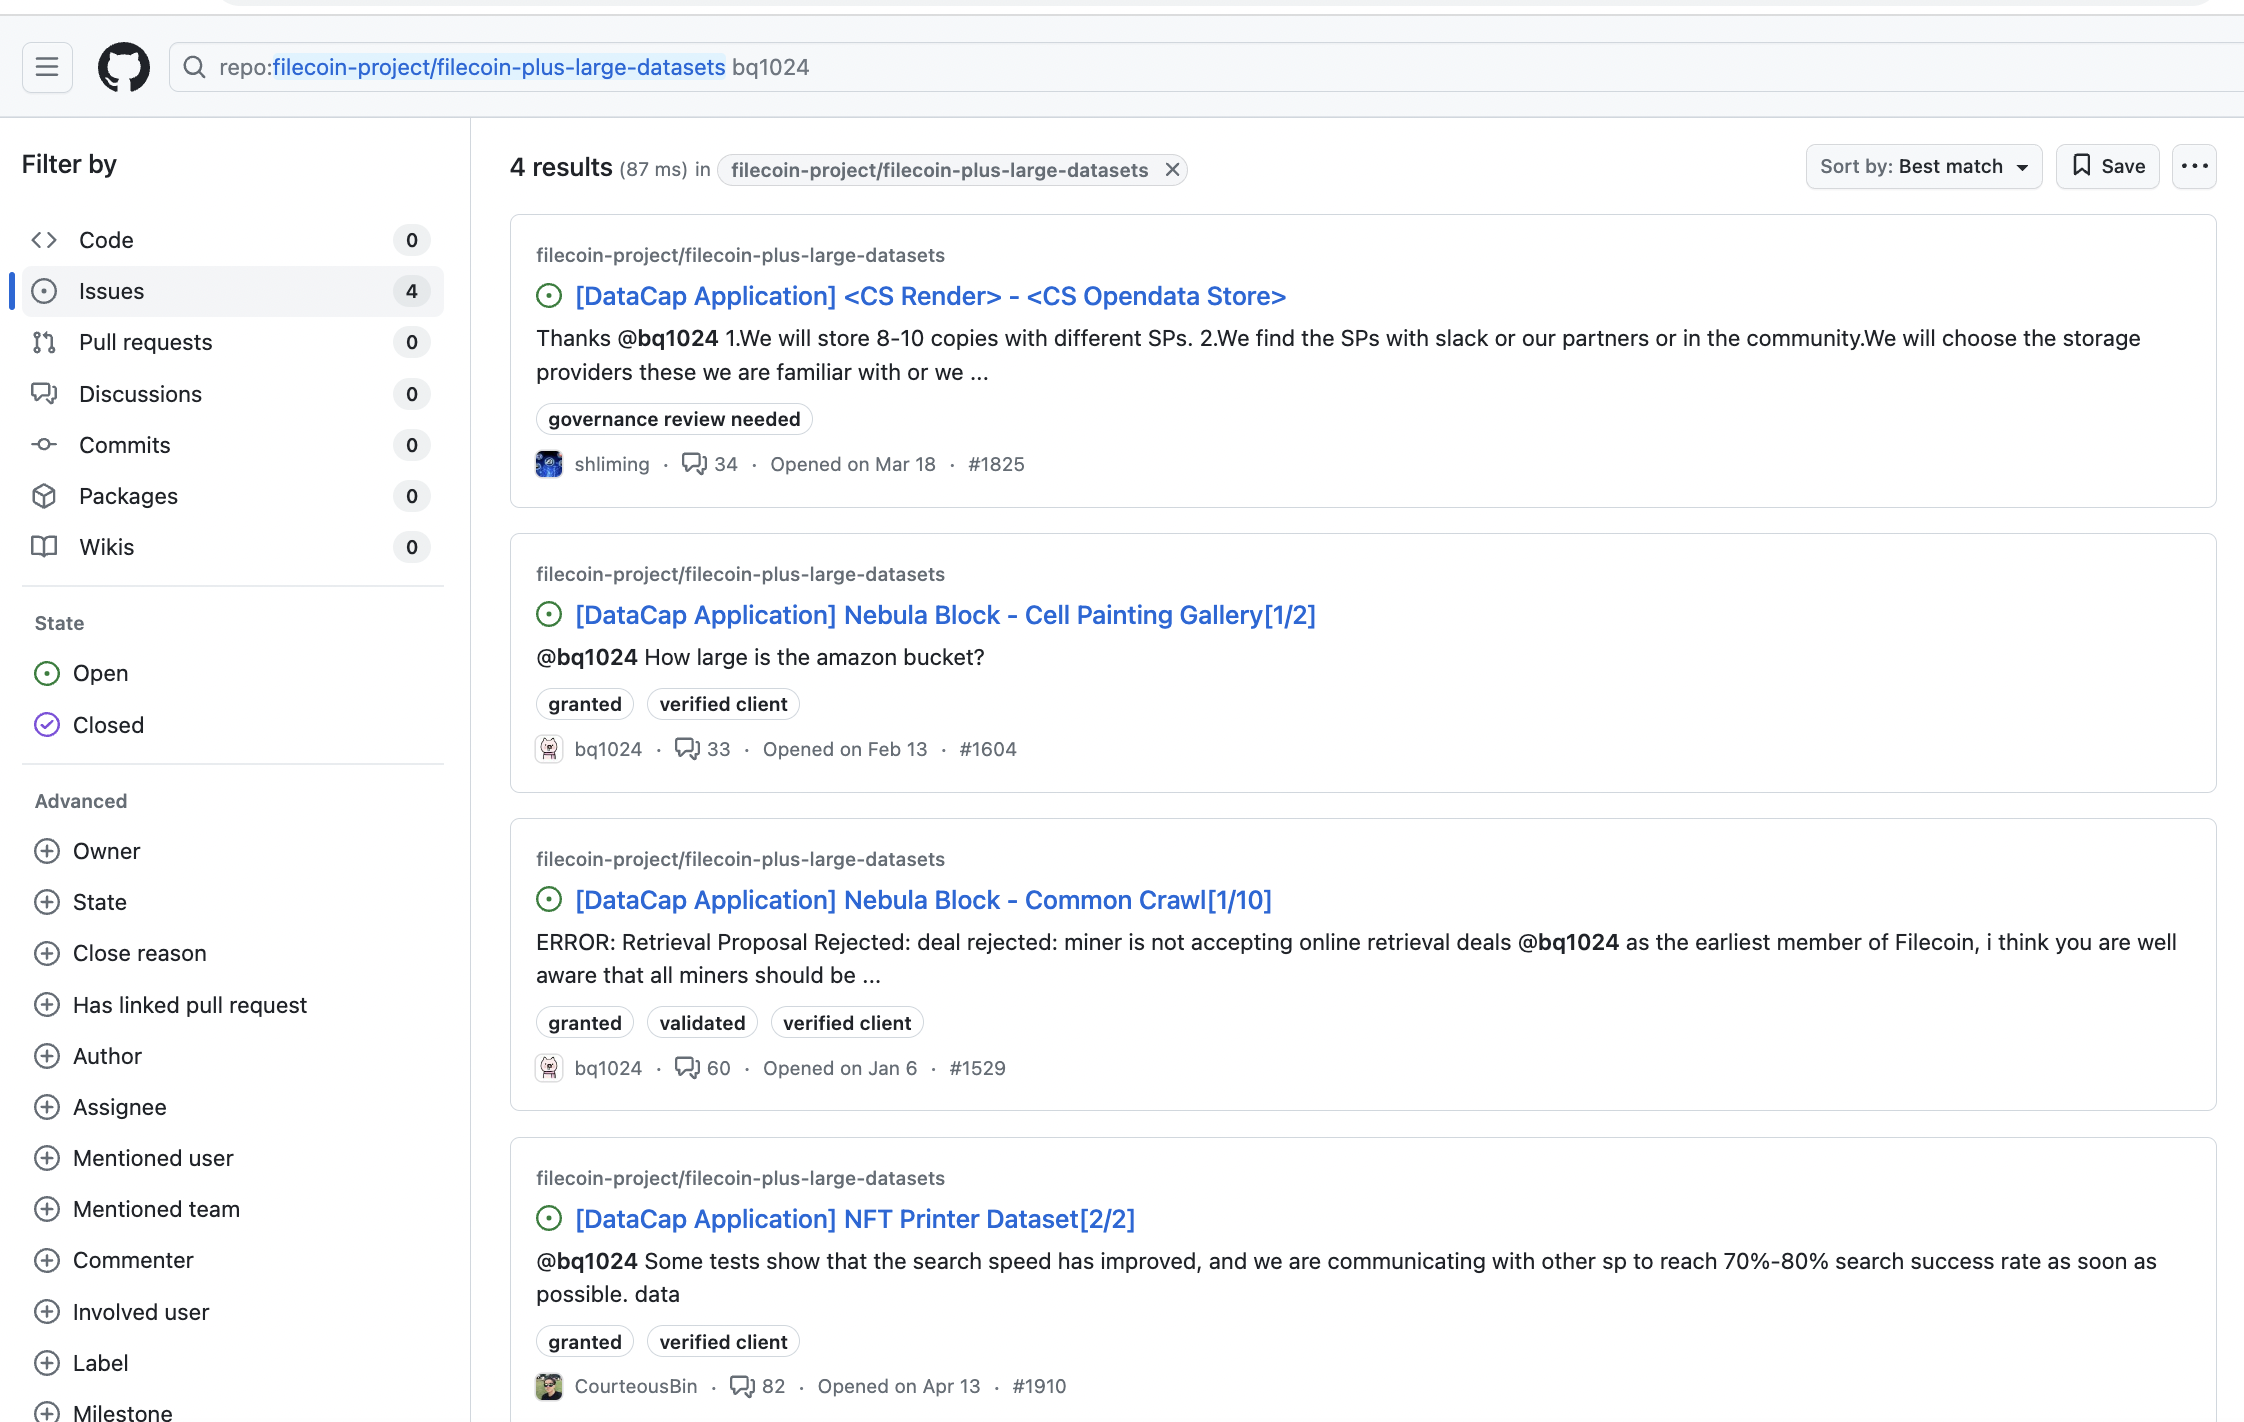Open the Sort by Best match dropdown
This screenshot has width=2244, height=1422.
1923,166
